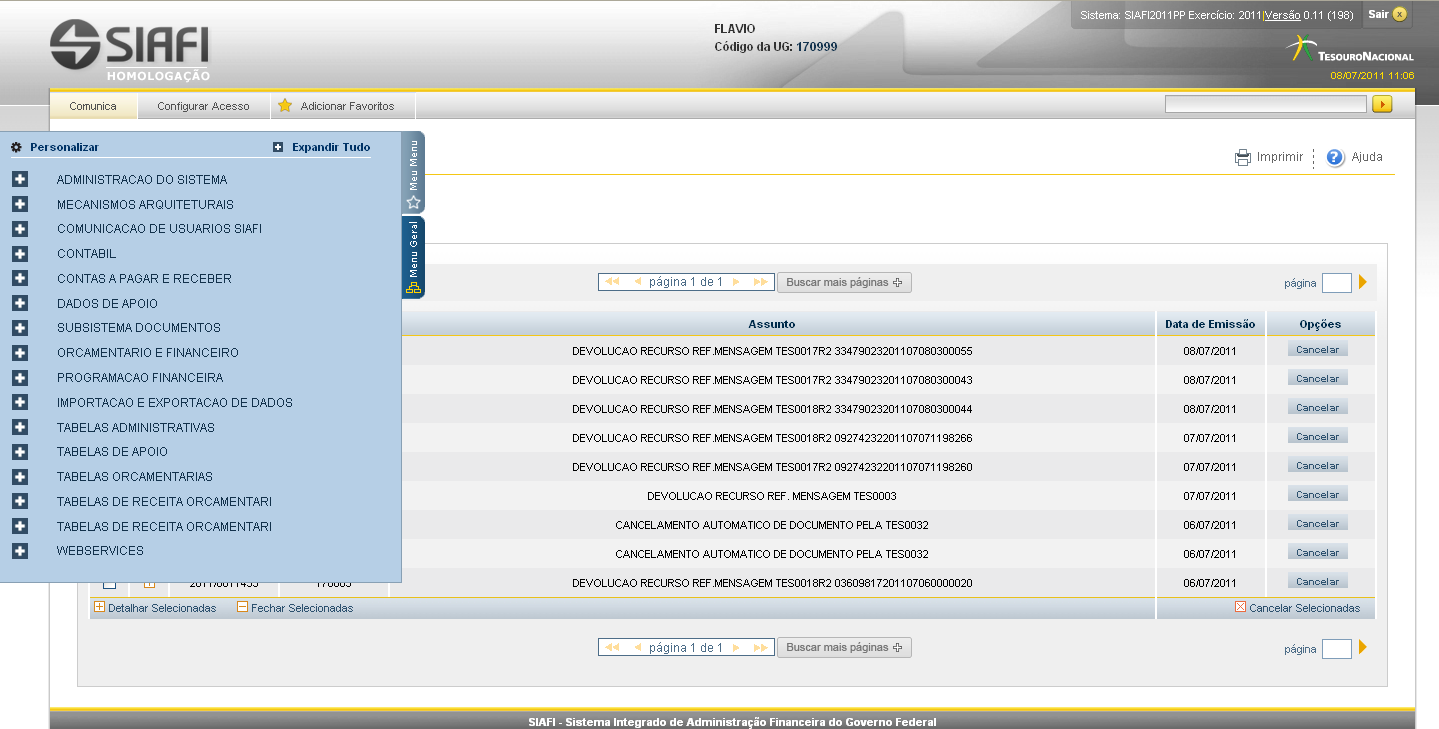
Task: Click the Fechar Selecionadas link text
Action: pos(302,608)
